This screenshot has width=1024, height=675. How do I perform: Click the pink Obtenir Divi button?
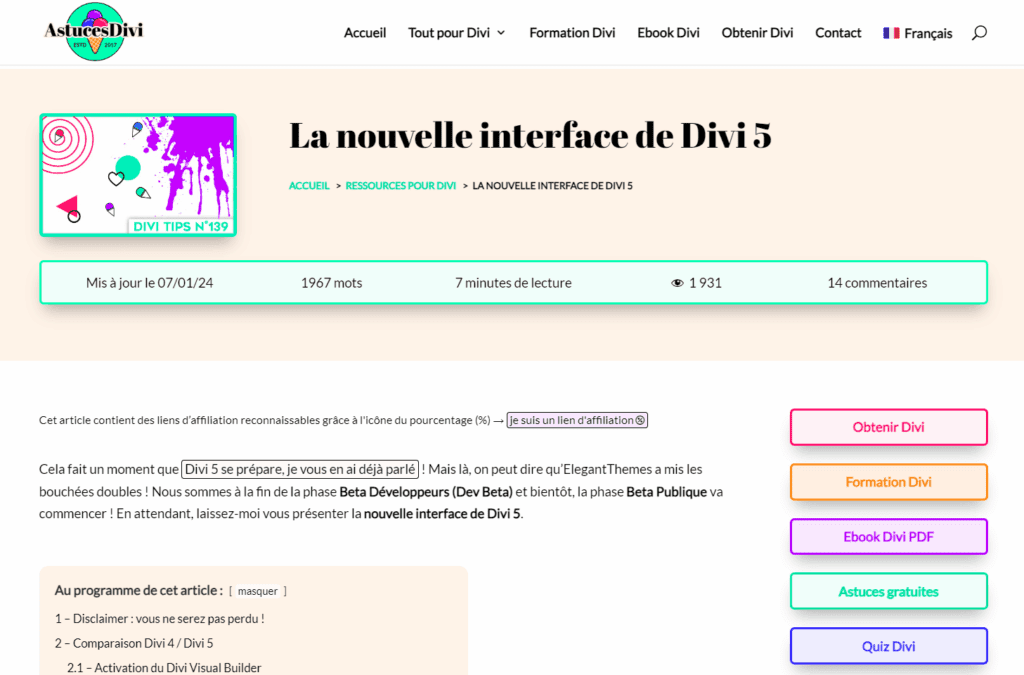(x=888, y=427)
